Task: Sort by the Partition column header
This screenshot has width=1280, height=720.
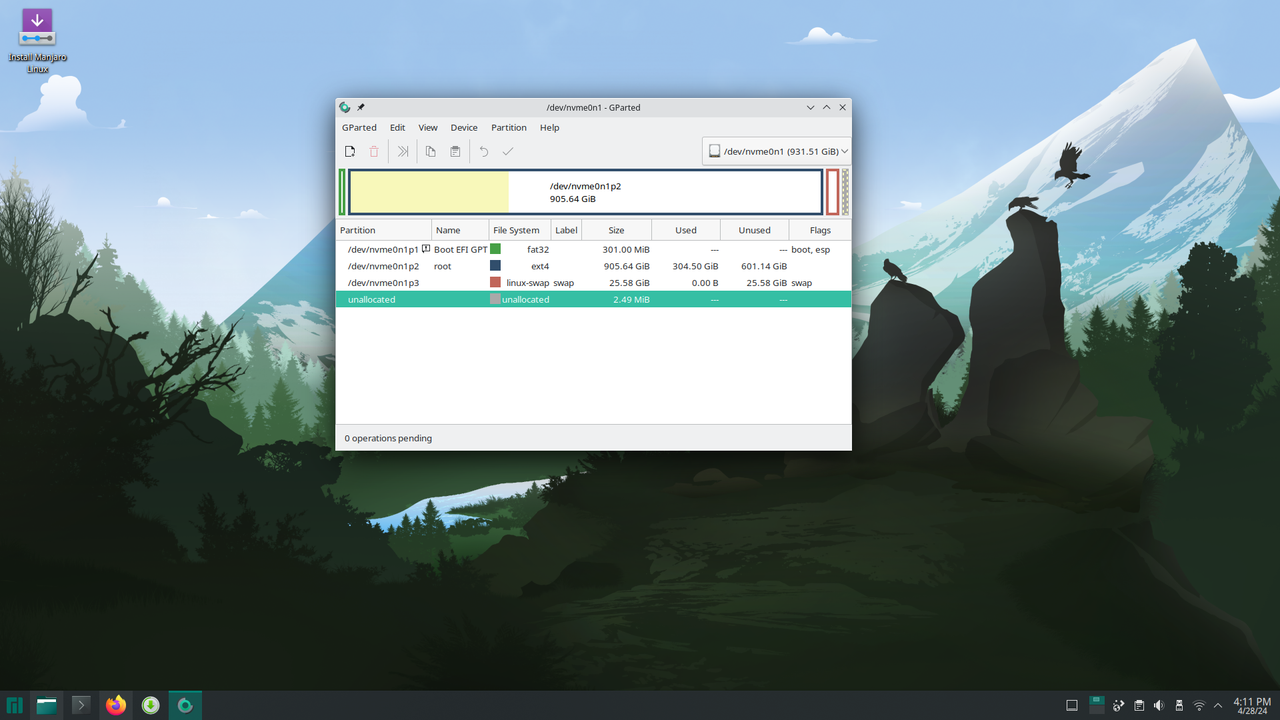Action: (x=384, y=230)
